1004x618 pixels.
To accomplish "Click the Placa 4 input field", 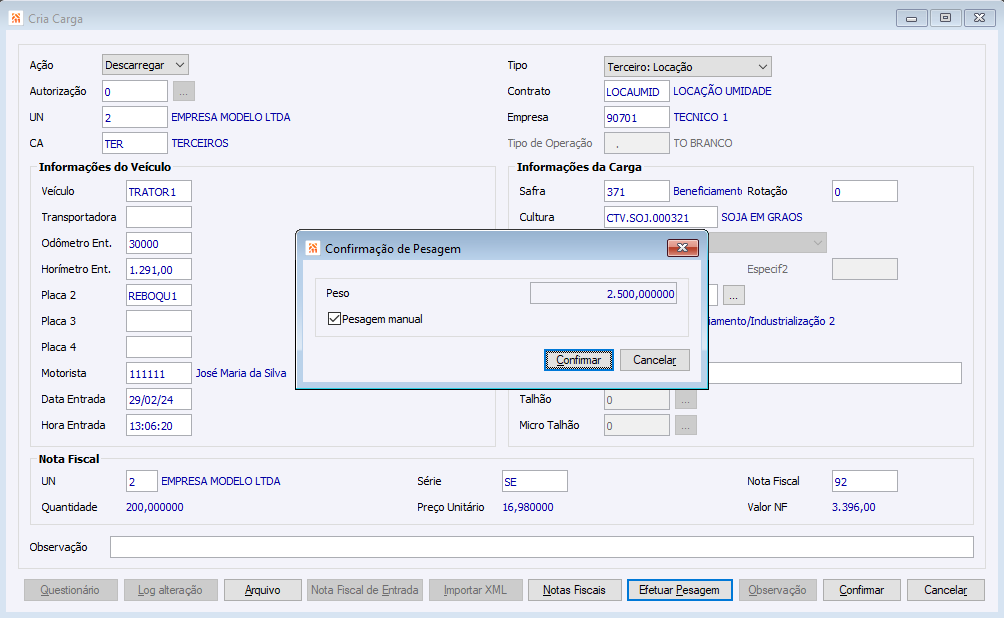I will [159, 347].
